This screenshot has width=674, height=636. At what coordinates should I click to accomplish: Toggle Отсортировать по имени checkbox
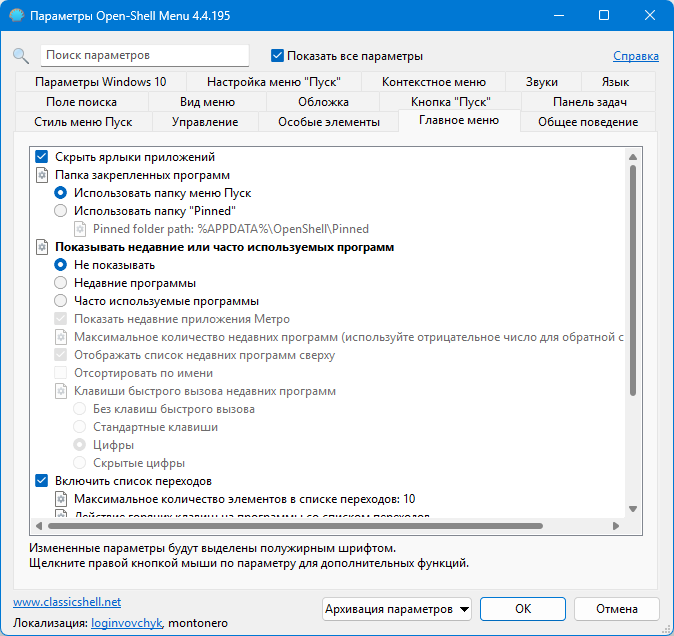tap(61, 373)
